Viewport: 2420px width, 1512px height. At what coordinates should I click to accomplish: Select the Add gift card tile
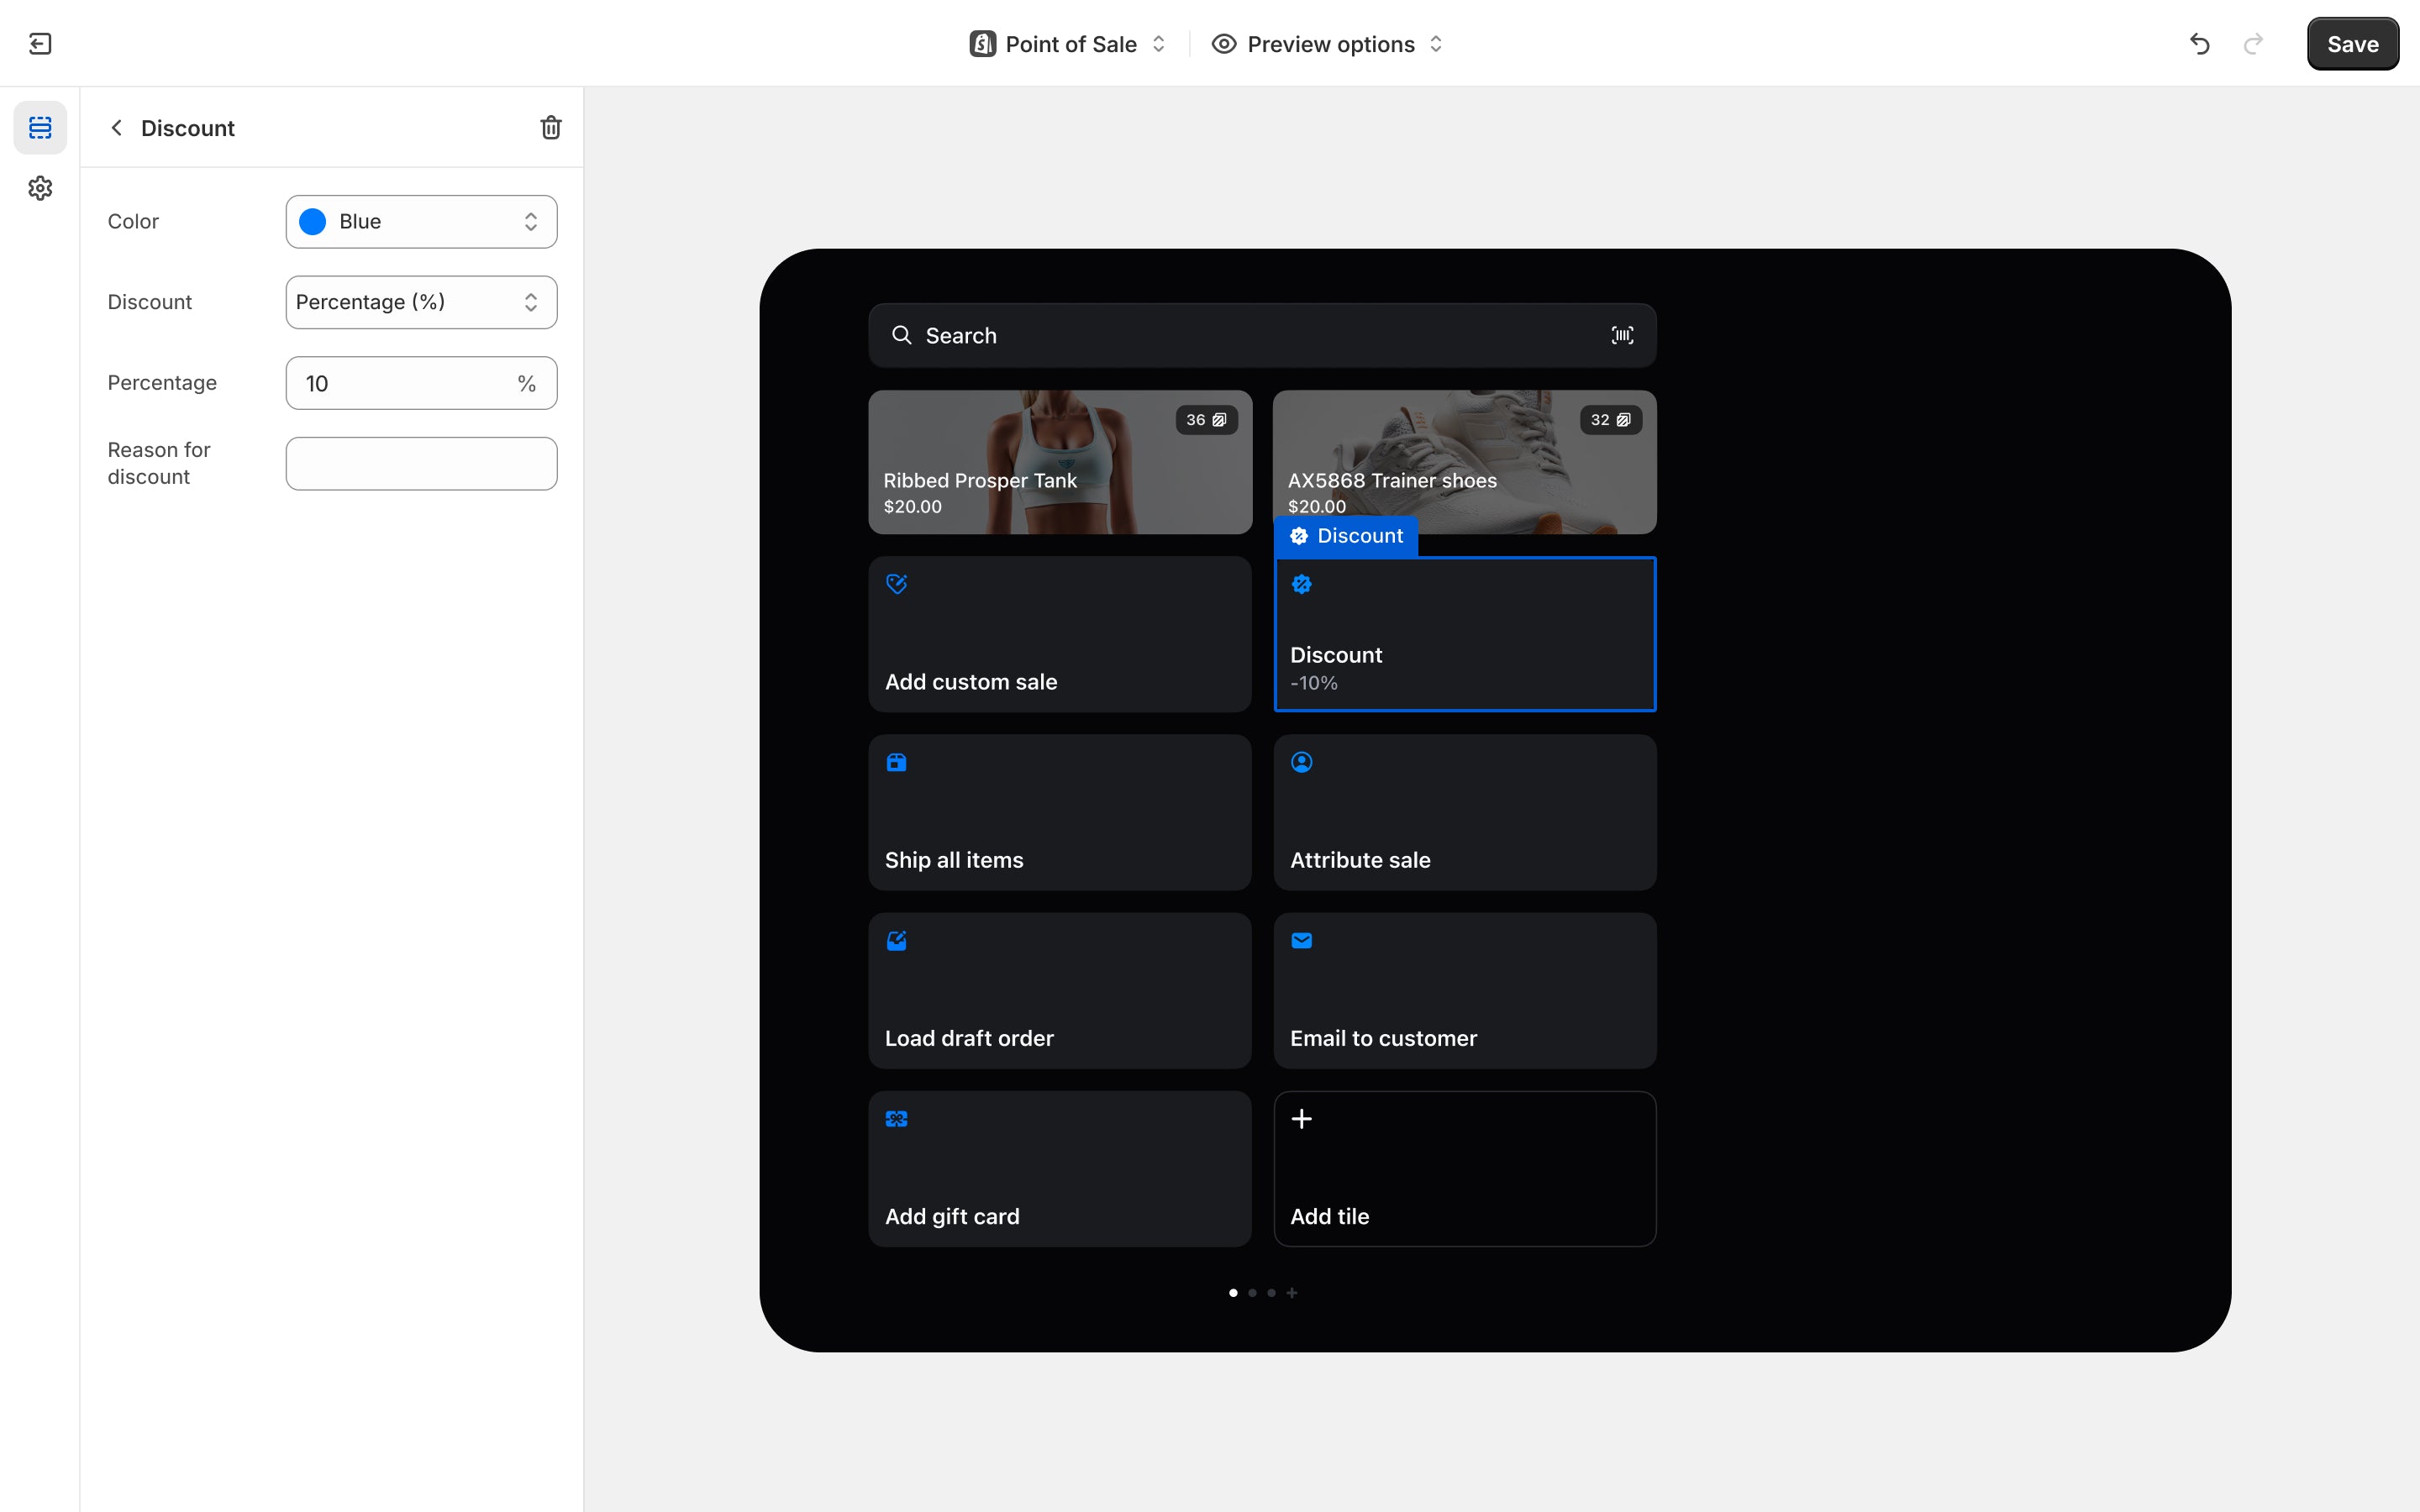click(x=1060, y=1168)
